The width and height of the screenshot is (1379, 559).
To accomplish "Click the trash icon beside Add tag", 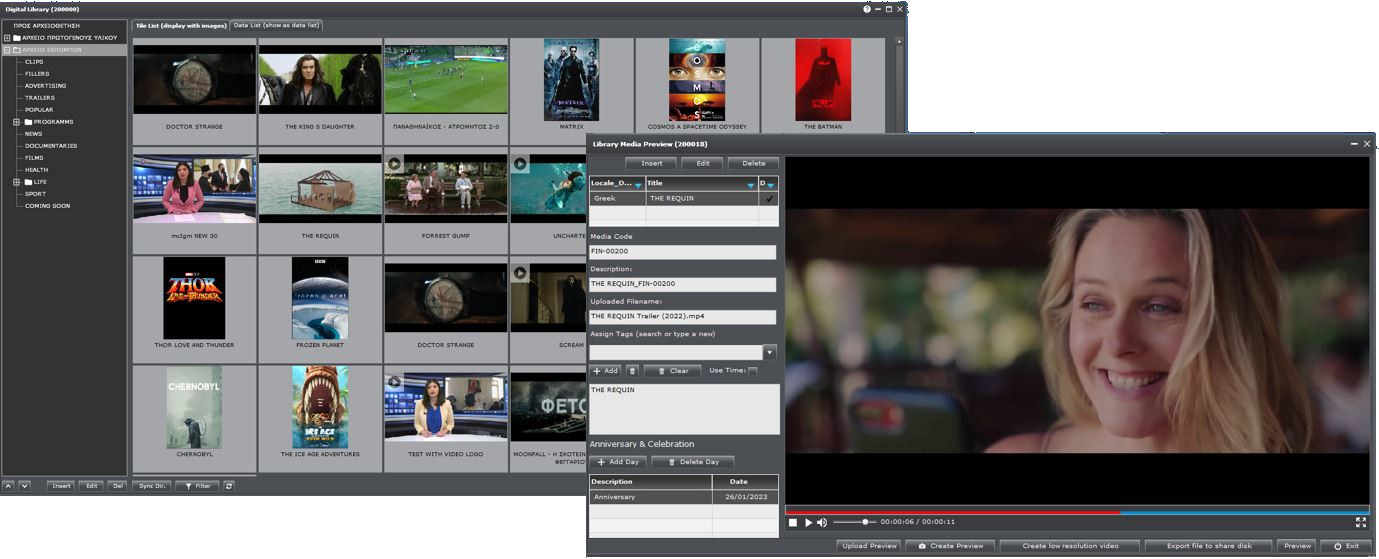I will [632, 371].
